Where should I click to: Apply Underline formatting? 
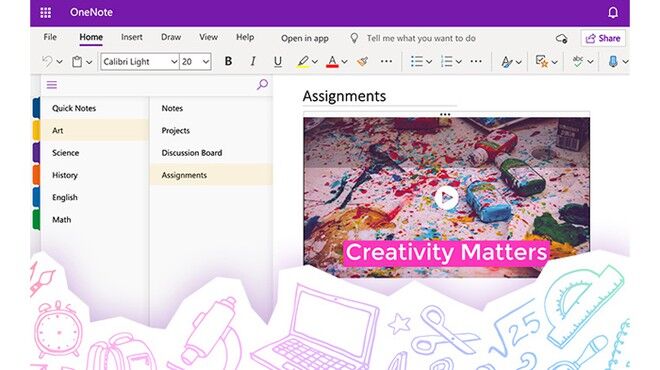tap(277, 62)
